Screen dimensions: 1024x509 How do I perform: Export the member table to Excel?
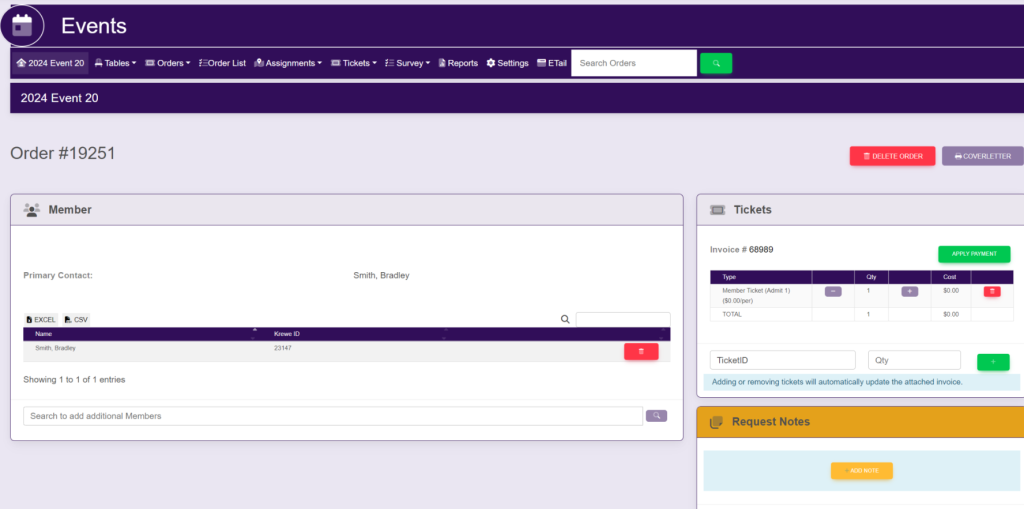41,319
